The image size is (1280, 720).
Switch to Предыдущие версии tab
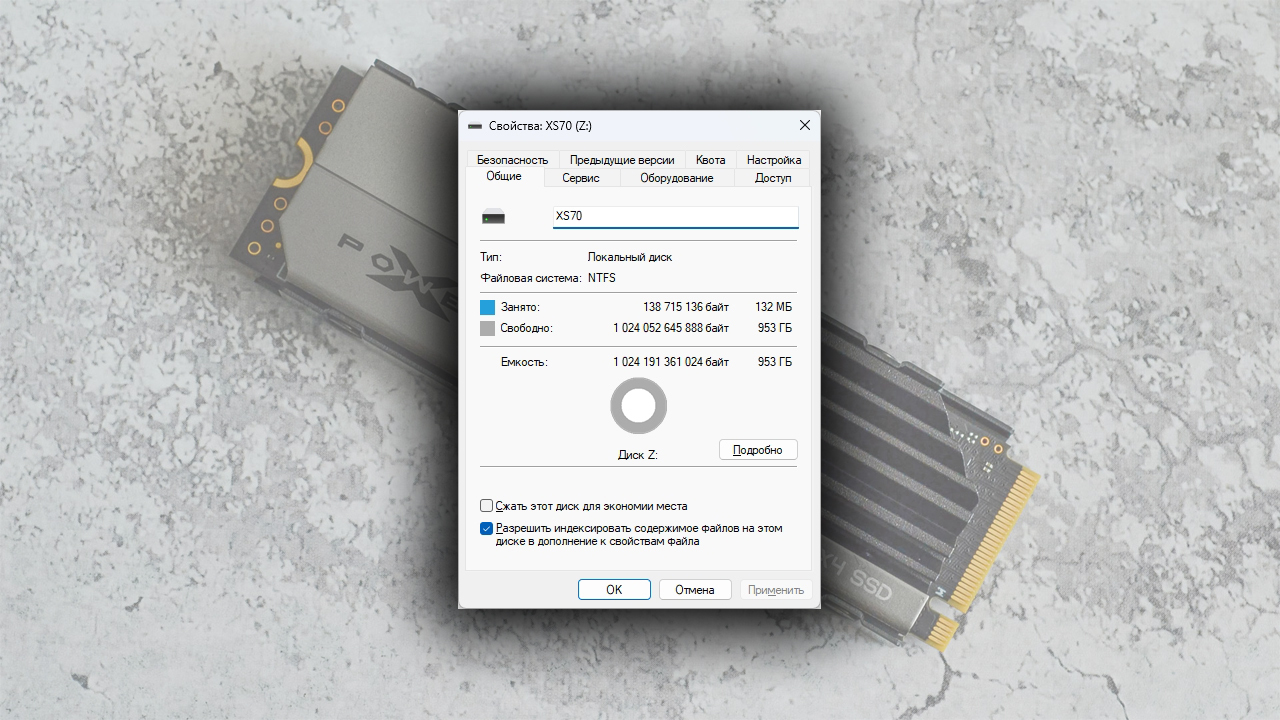pos(622,159)
